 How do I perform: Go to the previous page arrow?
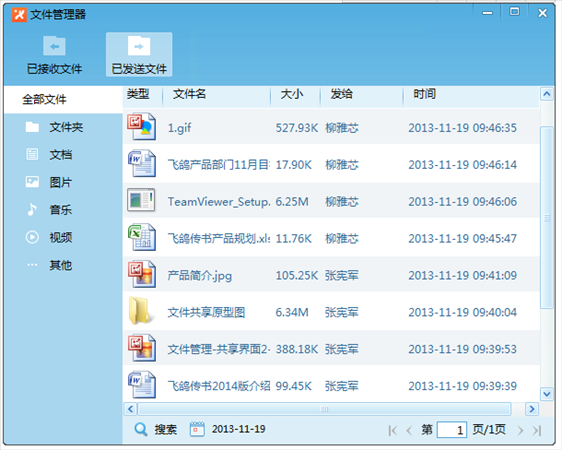[409, 430]
